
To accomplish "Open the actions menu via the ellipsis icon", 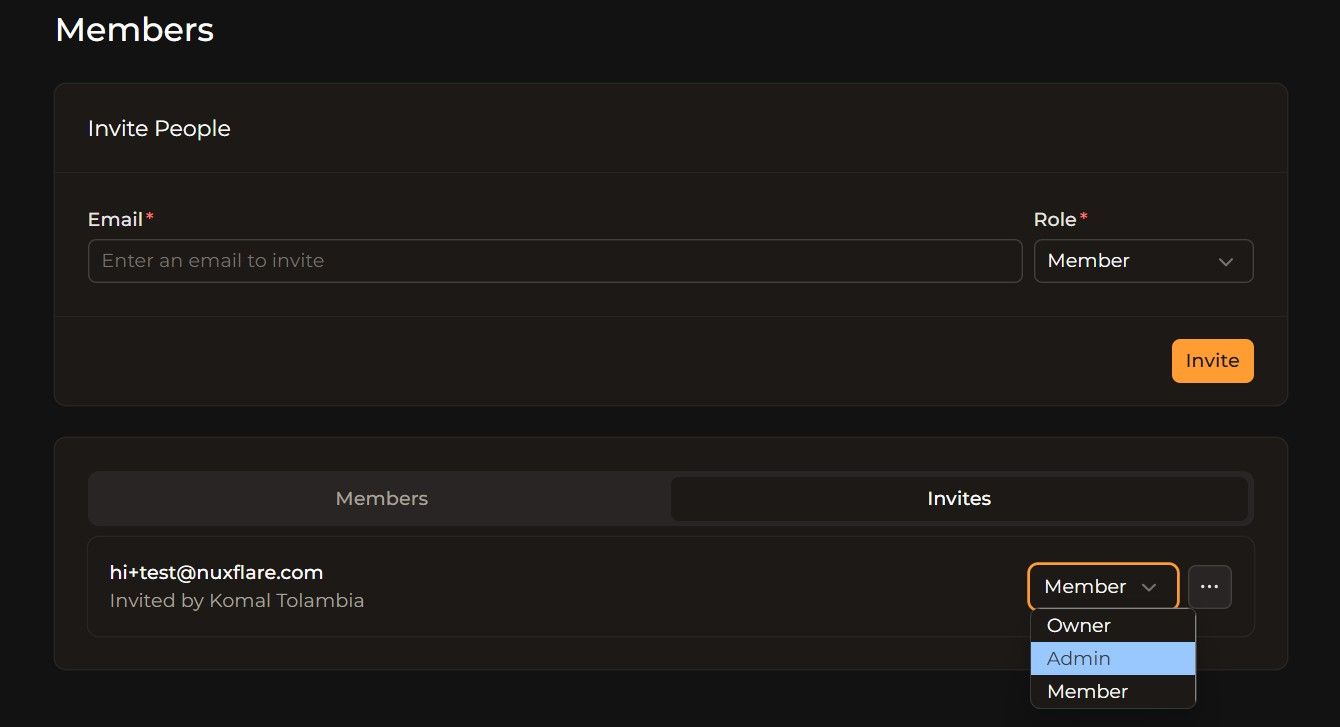I will pyautogui.click(x=1210, y=586).
